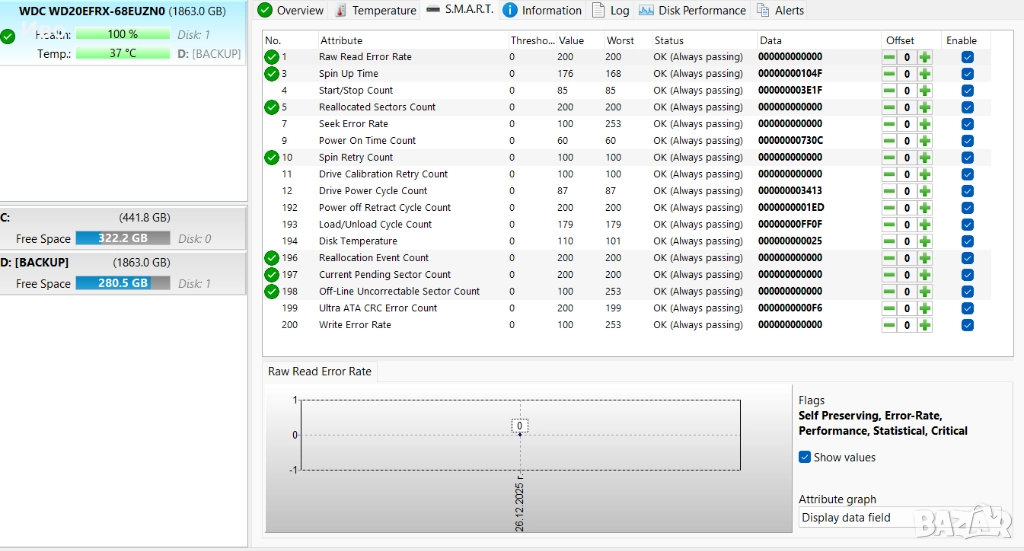Click minus offset icon for Write Error Rate

[889, 325]
